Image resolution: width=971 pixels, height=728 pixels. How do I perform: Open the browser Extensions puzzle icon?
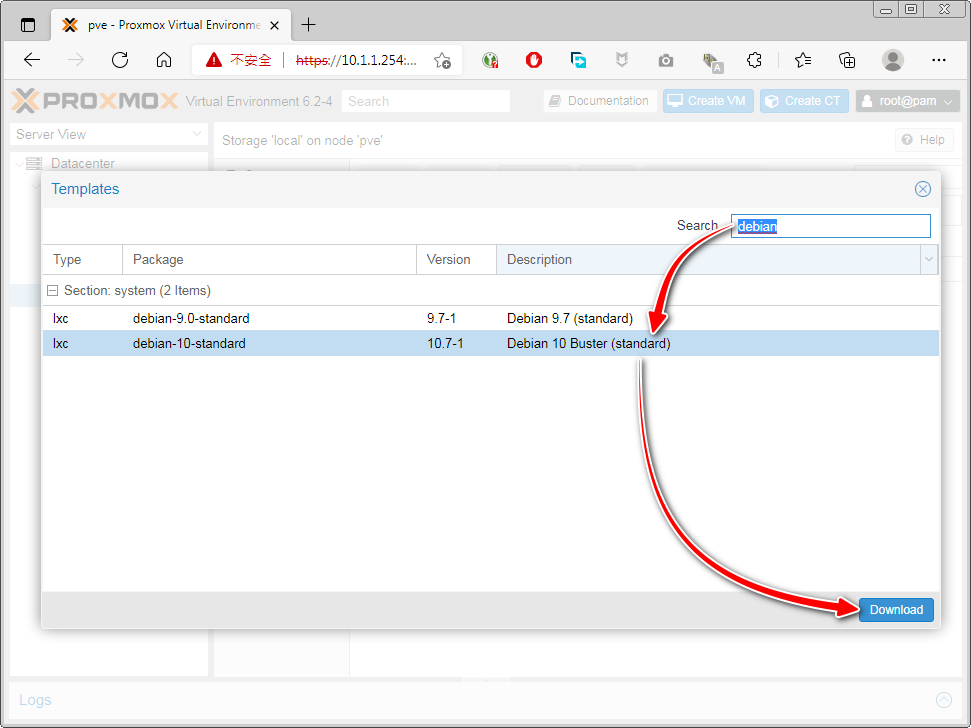[755, 60]
